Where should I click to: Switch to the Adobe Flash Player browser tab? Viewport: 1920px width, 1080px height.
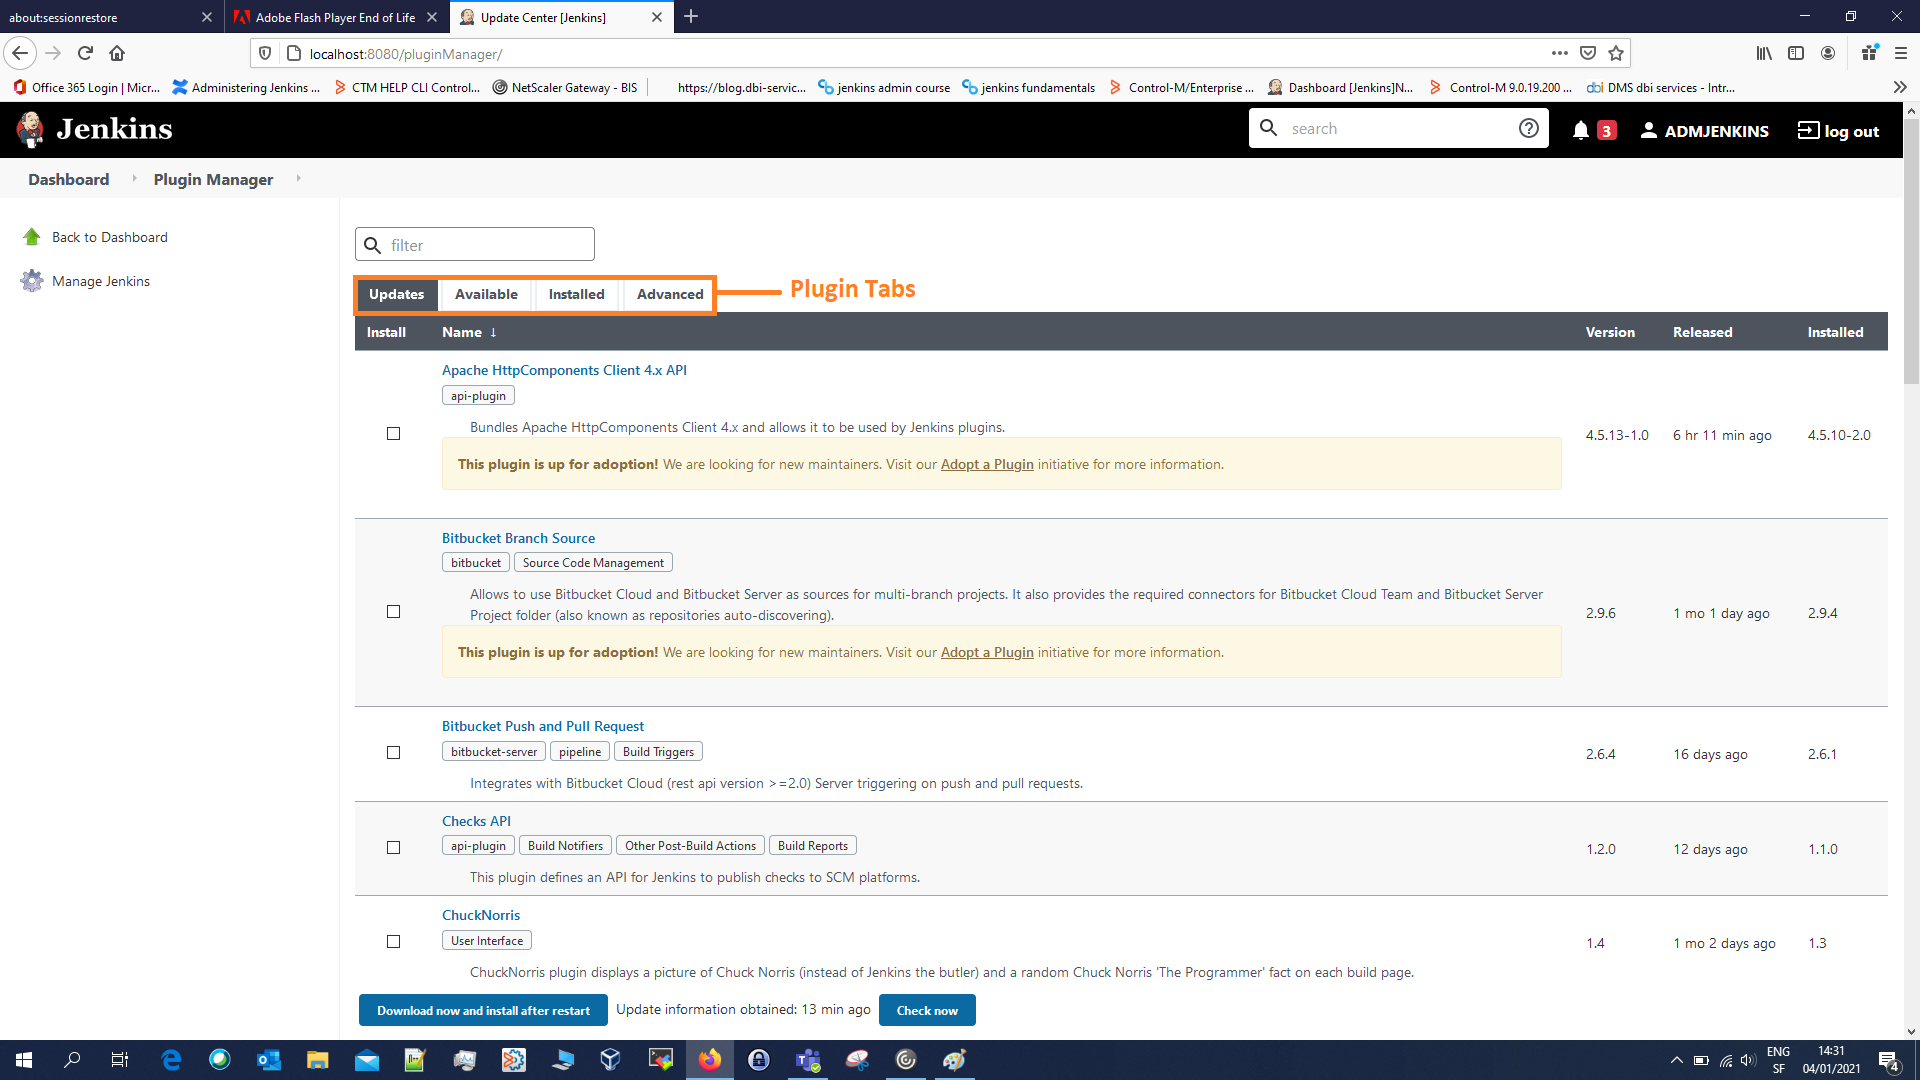pyautogui.click(x=335, y=17)
